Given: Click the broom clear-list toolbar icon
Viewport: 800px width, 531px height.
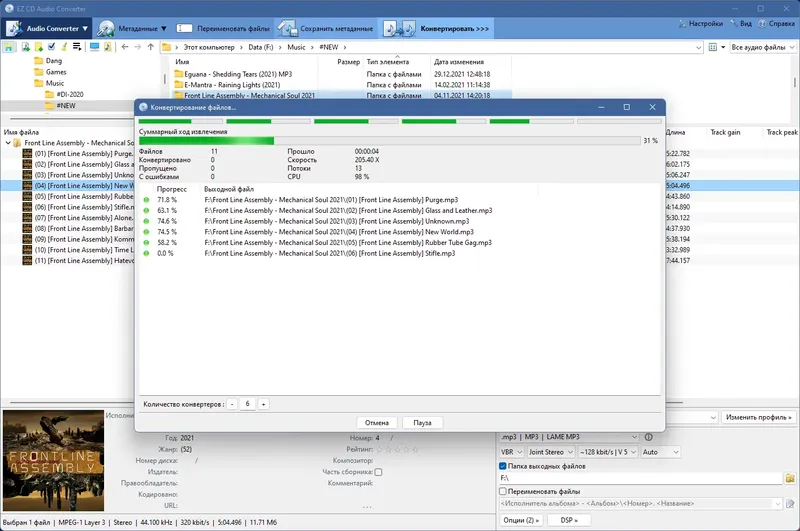Looking at the screenshot, I should 64,47.
